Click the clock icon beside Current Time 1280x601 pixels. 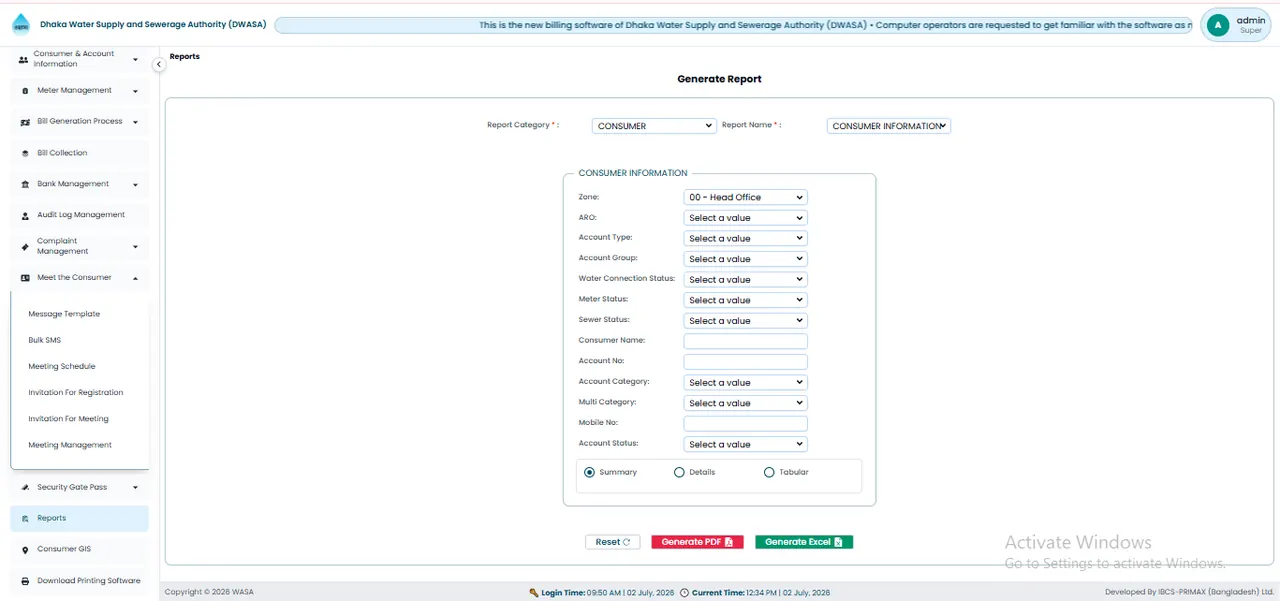pyautogui.click(x=684, y=593)
